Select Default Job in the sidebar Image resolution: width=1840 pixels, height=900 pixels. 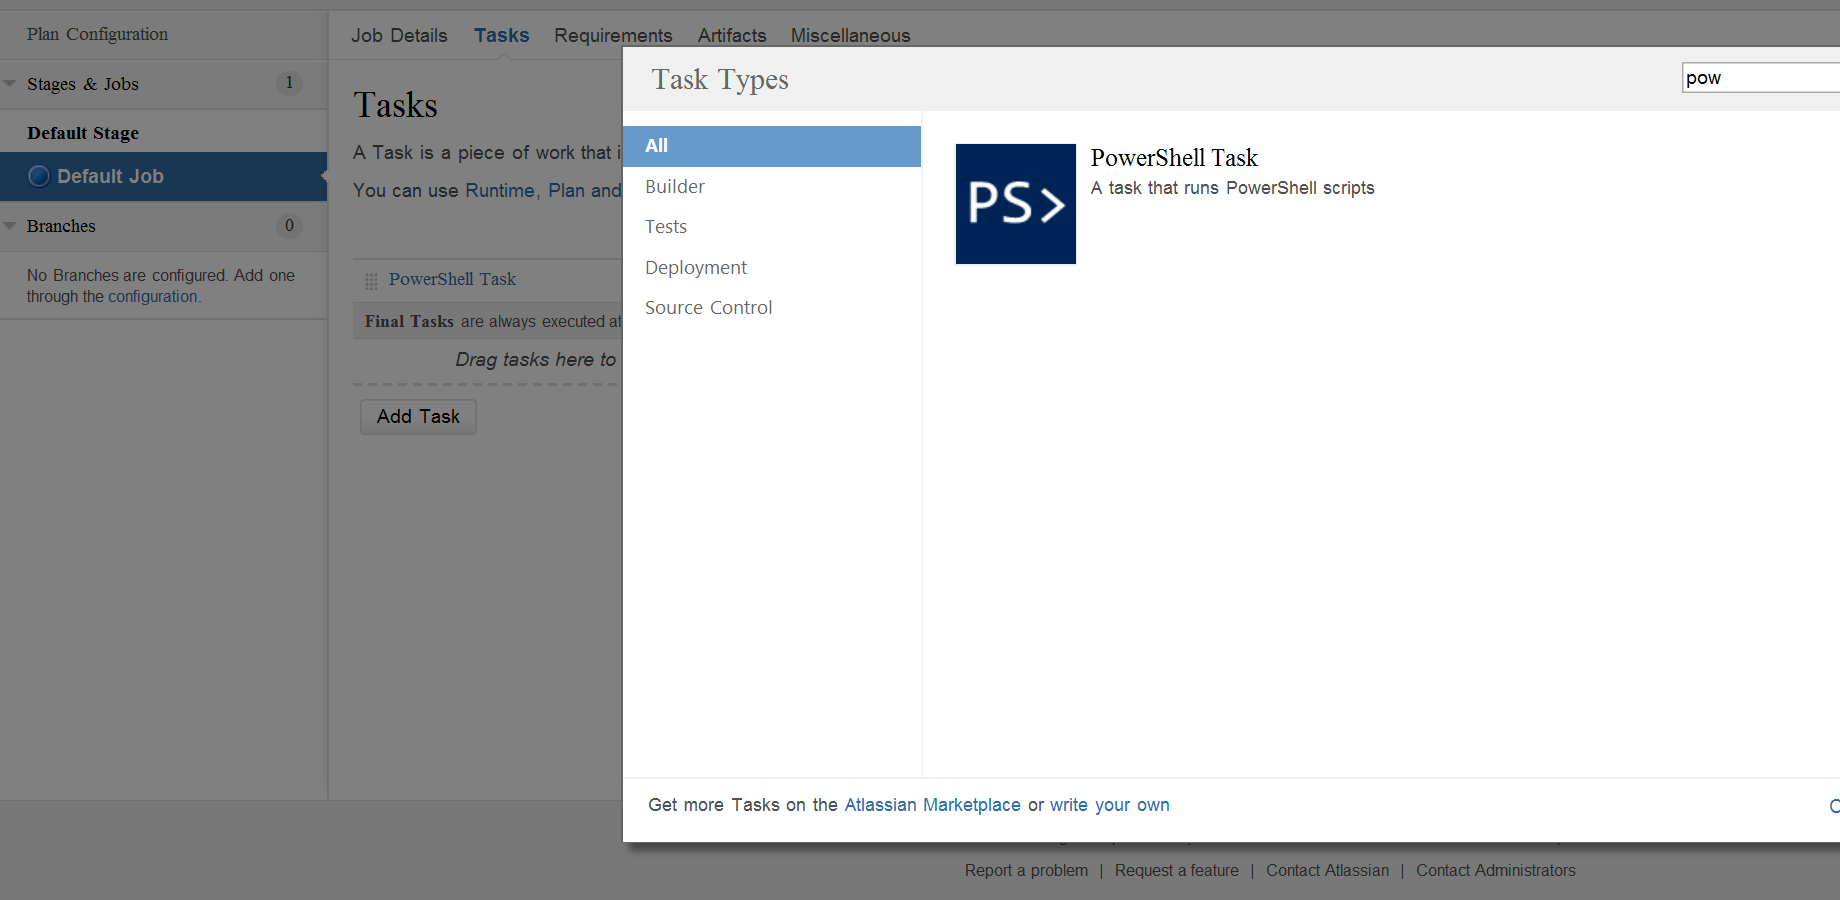pos(164,177)
